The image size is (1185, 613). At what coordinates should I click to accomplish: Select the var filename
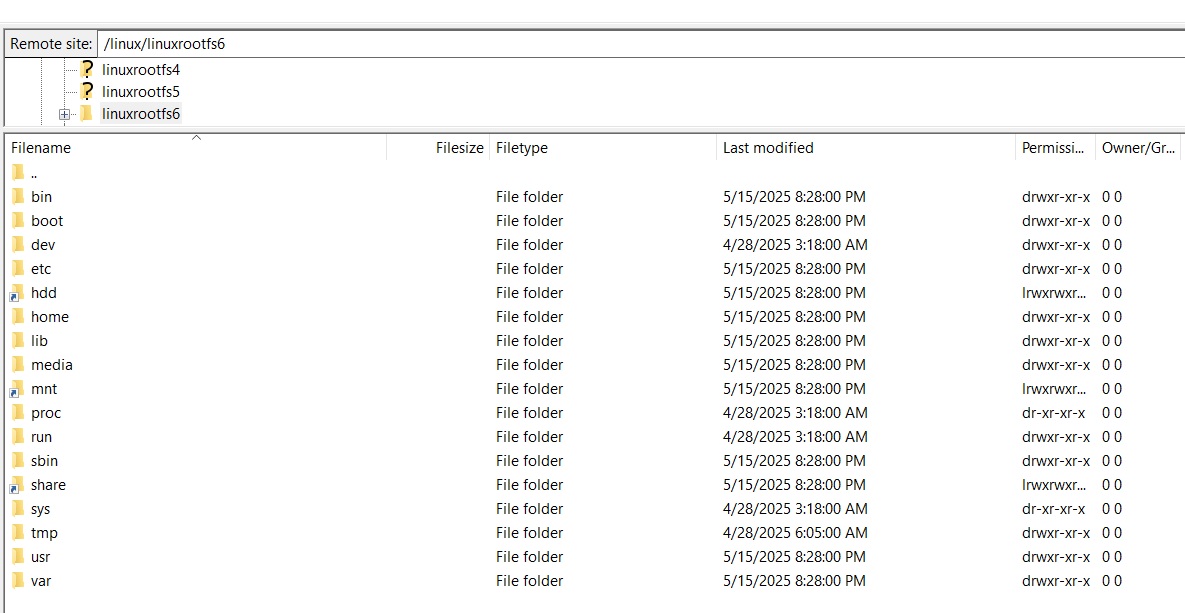pyautogui.click(x=41, y=580)
